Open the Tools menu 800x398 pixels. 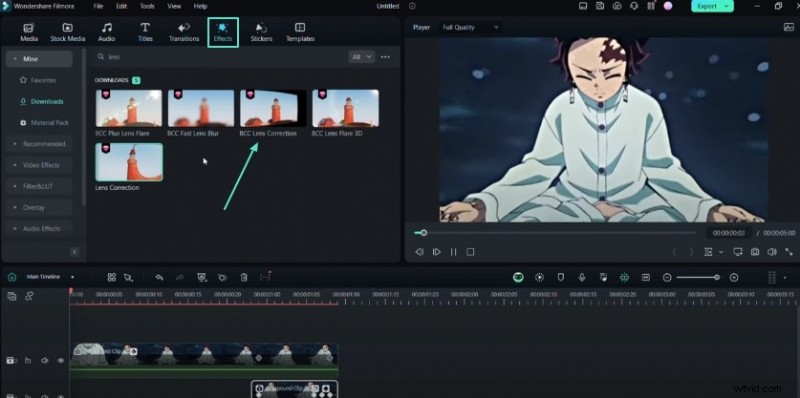point(147,6)
